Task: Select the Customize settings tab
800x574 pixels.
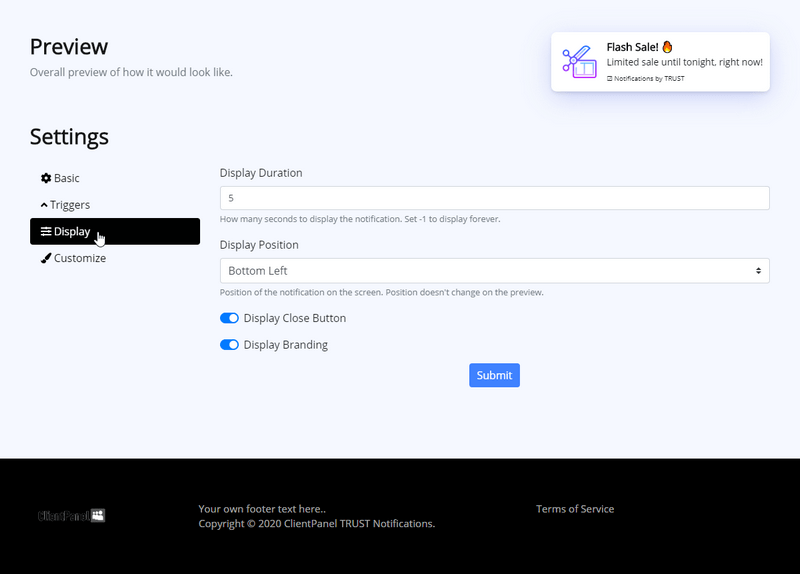Action: [x=79, y=258]
